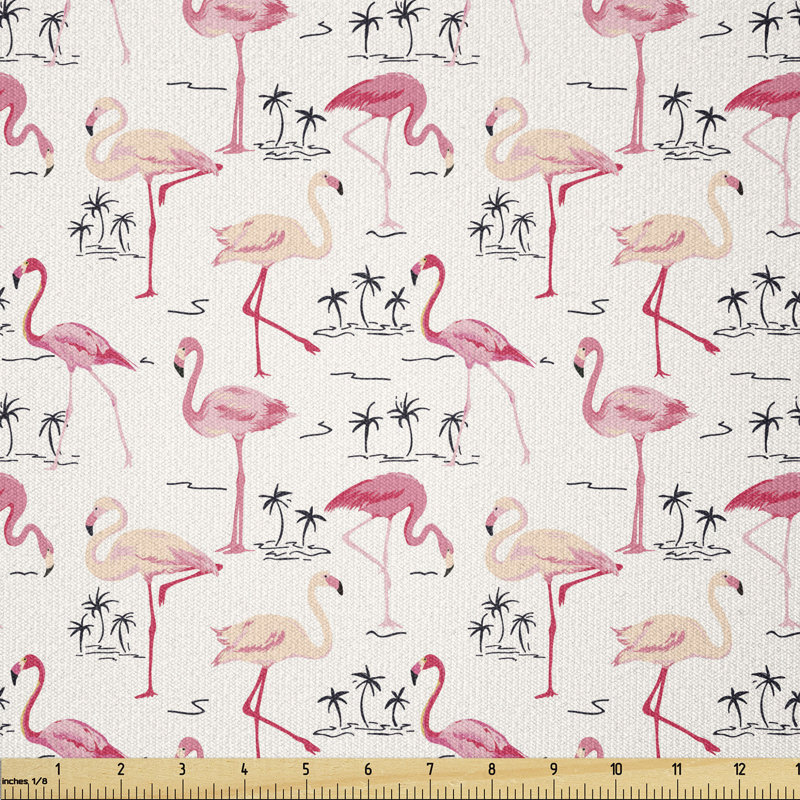
Task: Click the number 10 on the ruler
Action: [616, 769]
